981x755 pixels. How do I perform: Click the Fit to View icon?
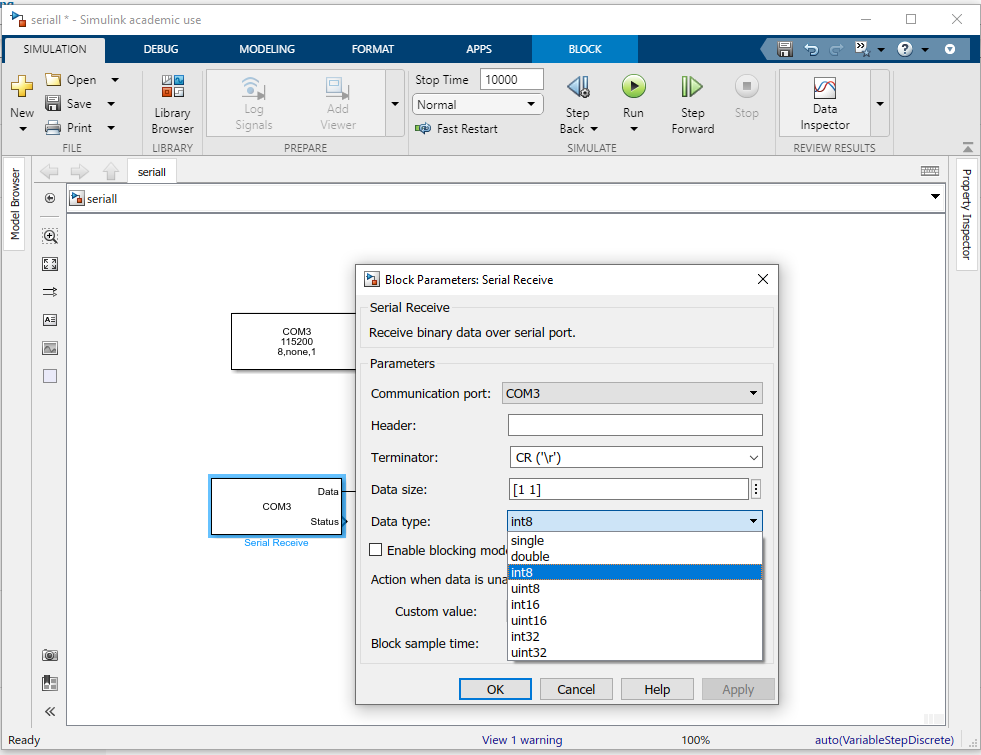[x=50, y=264]
